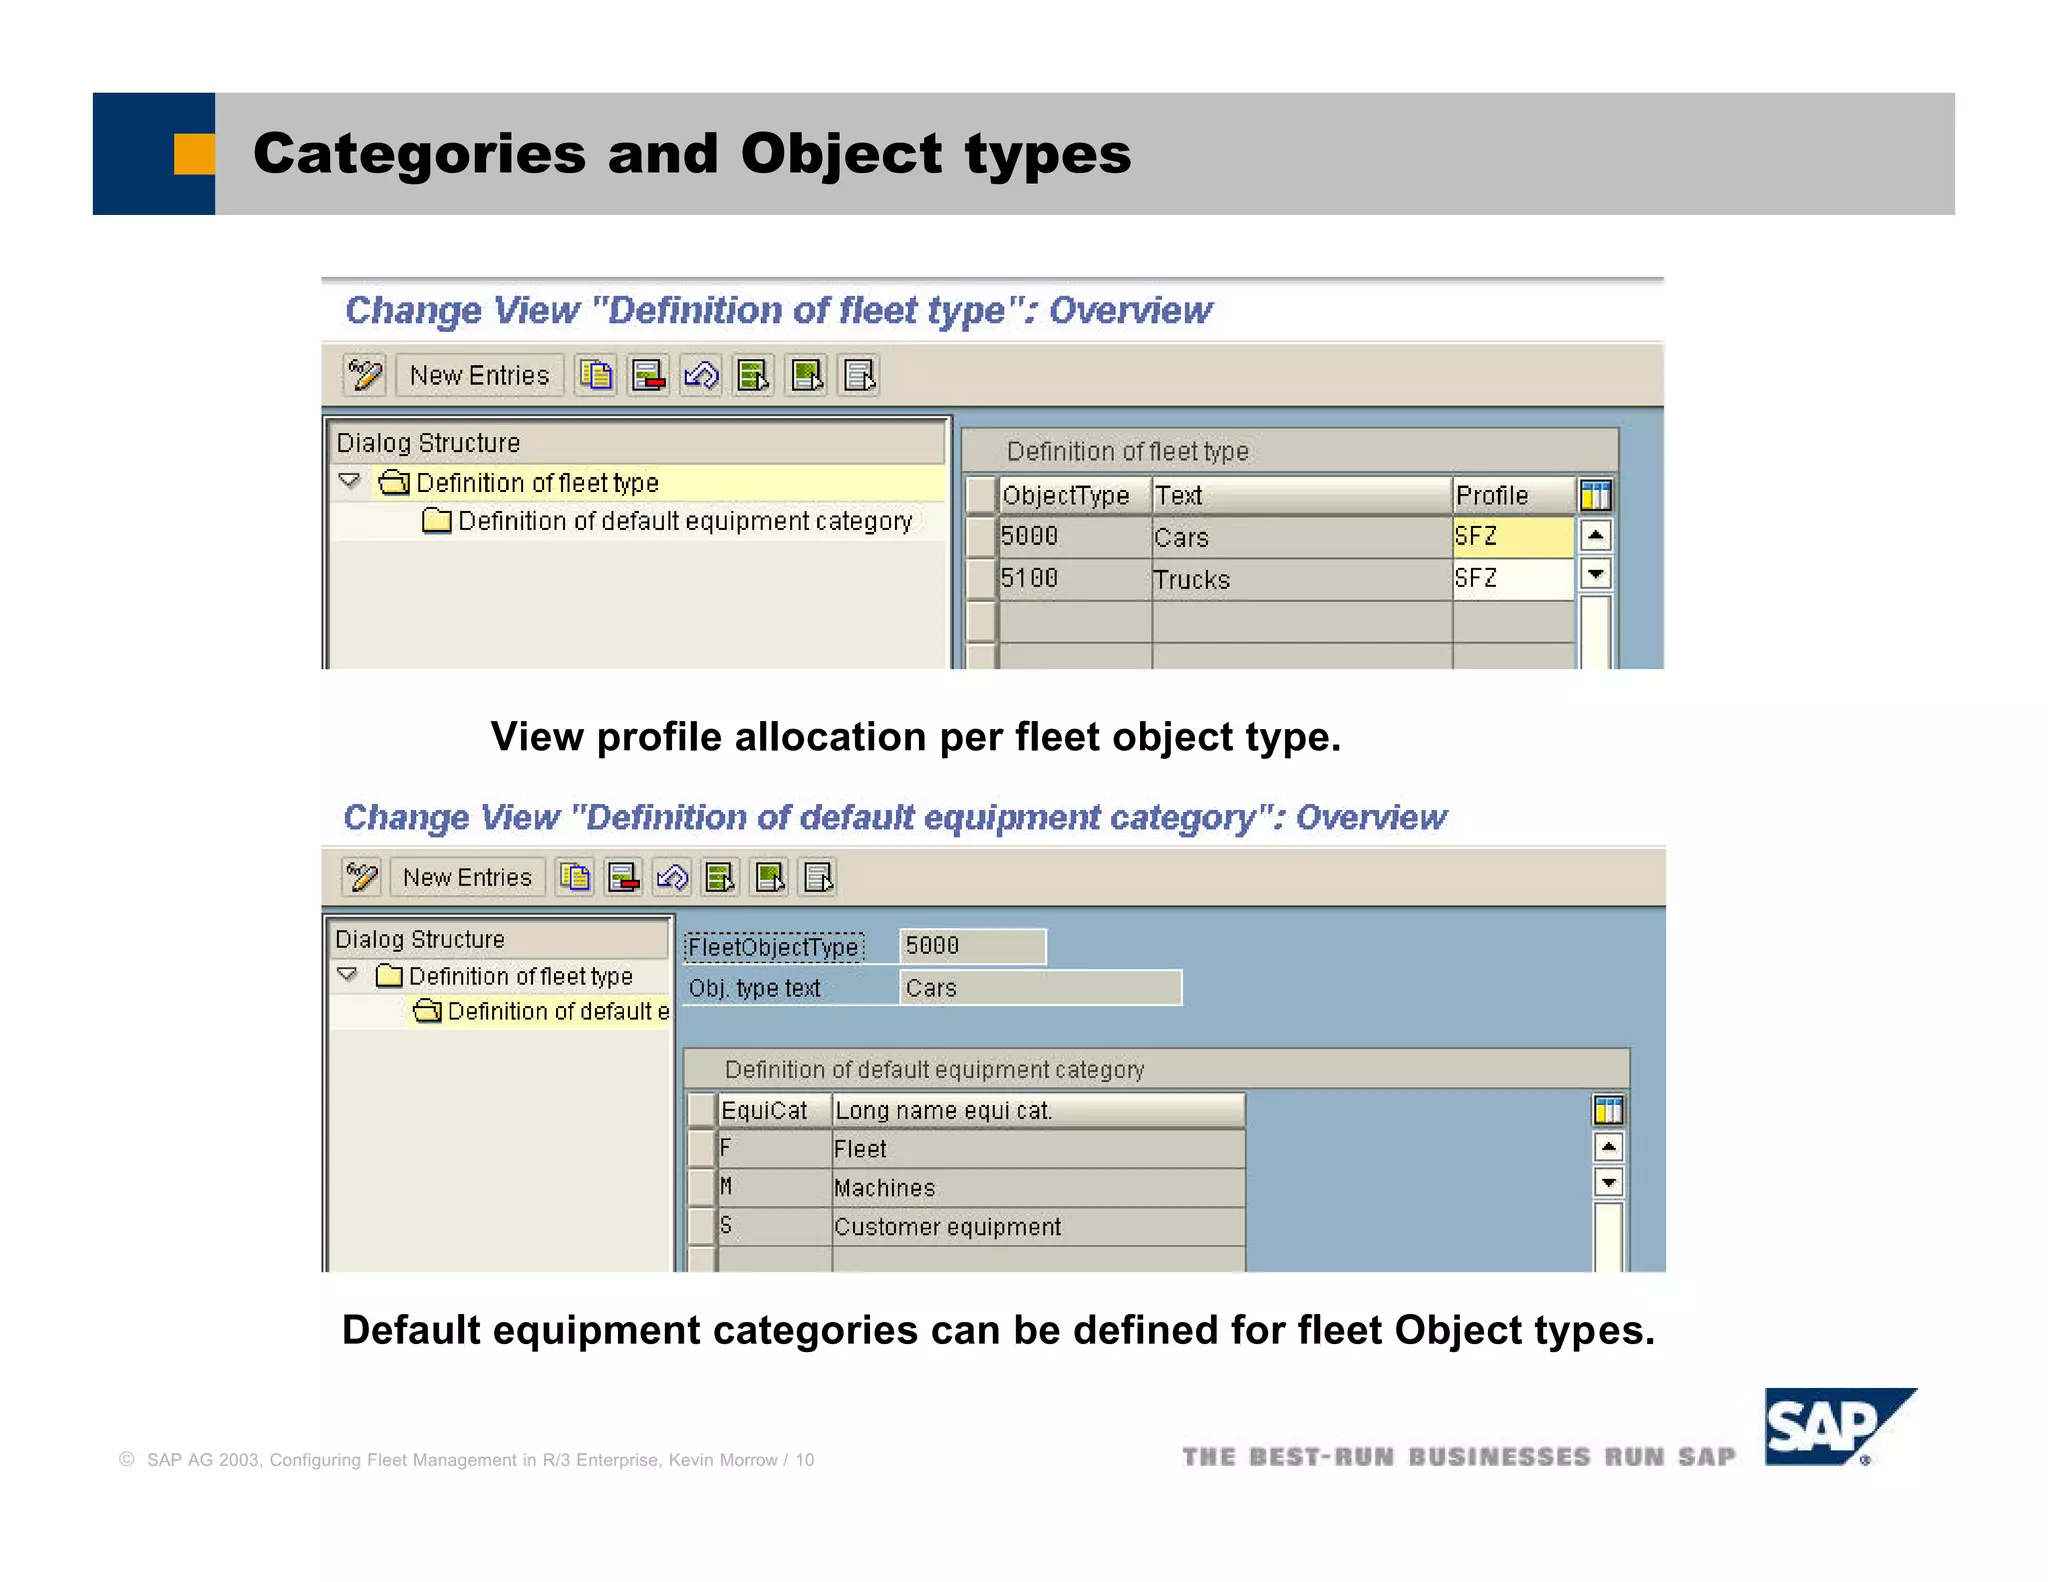
Task: Select row checkbox for object type 5000
Action: click(982, 537)
